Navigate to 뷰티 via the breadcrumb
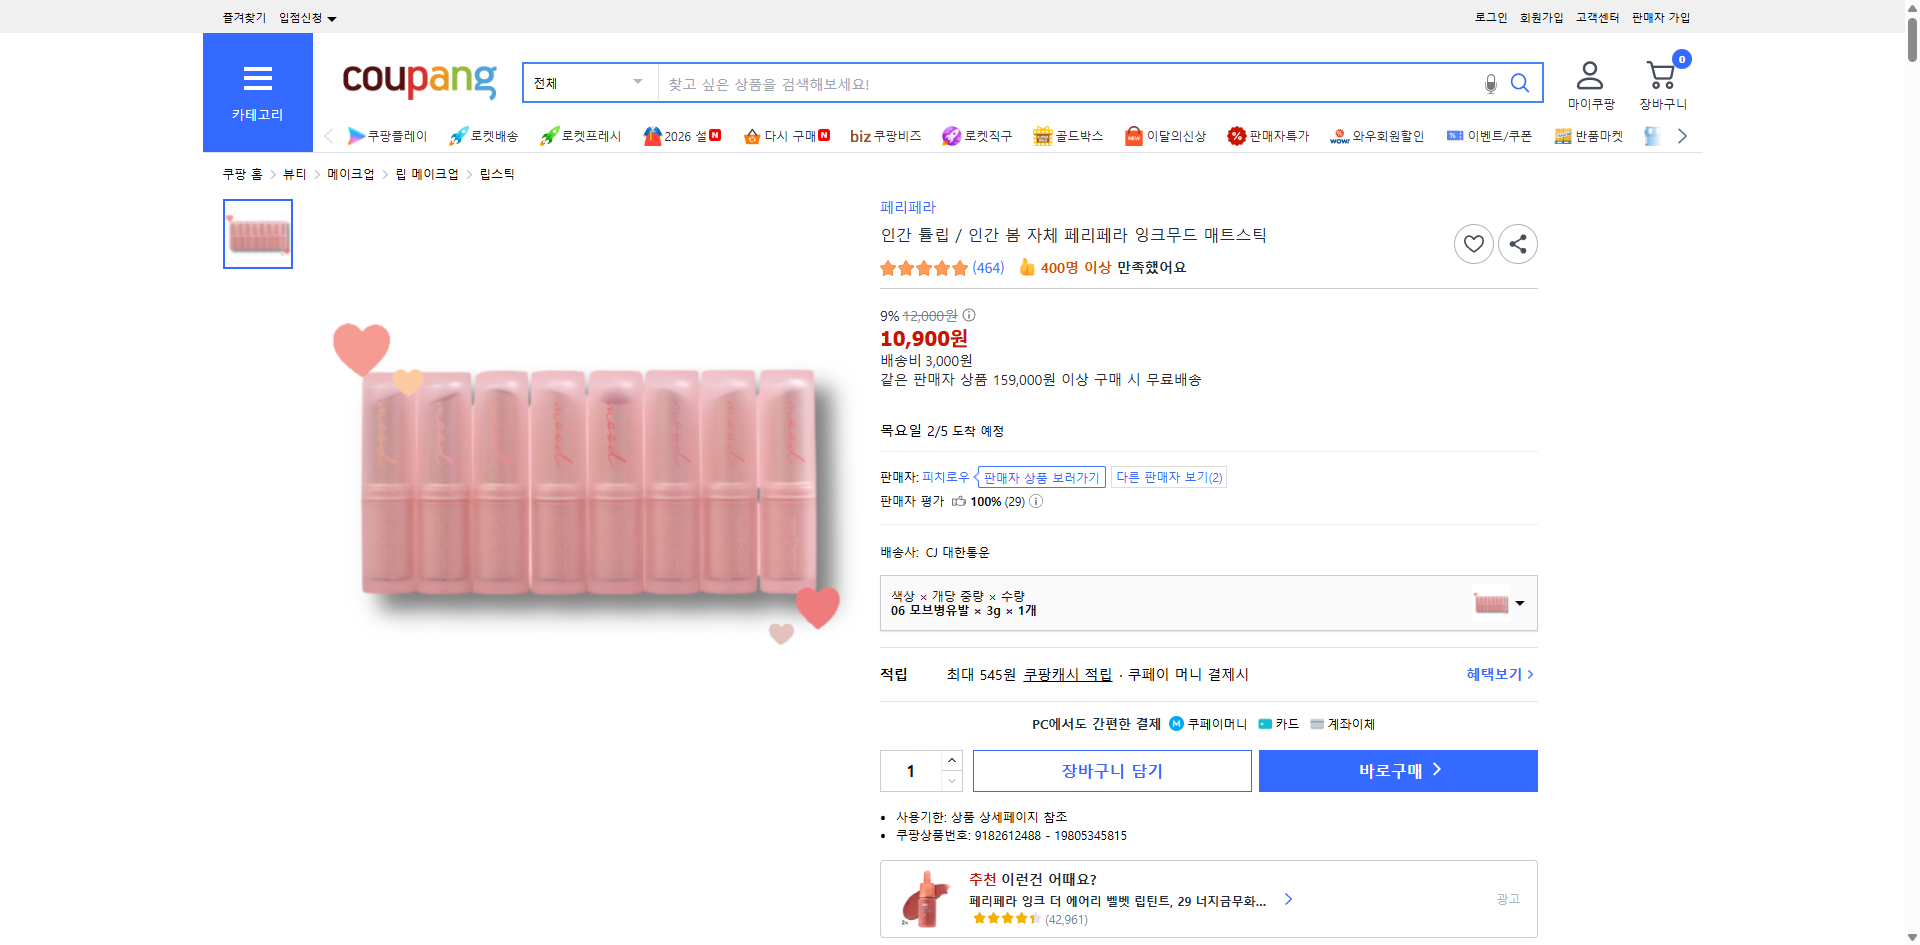Viewport: 1920px width, 945px height. [x=294, y=173]
